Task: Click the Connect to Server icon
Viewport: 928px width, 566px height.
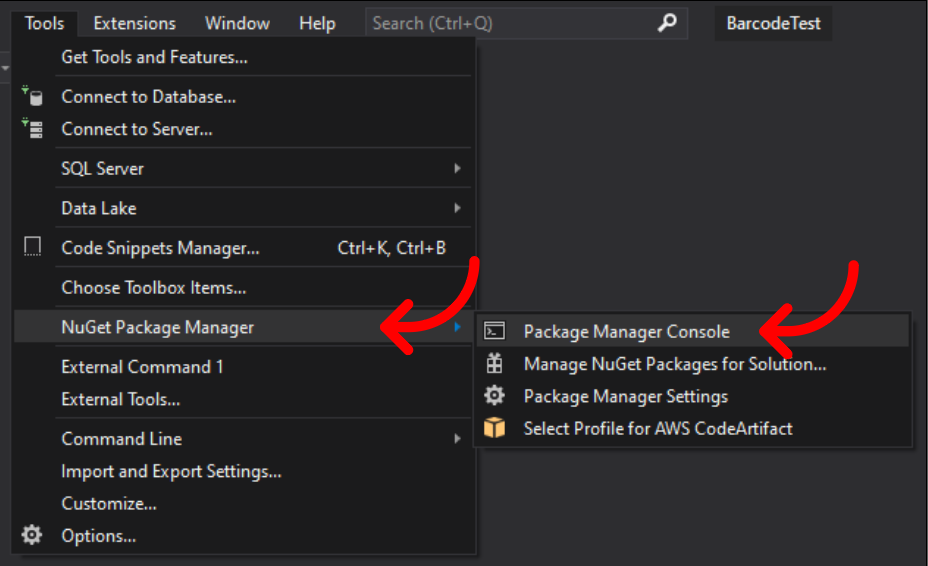Action: coord(33,128)
